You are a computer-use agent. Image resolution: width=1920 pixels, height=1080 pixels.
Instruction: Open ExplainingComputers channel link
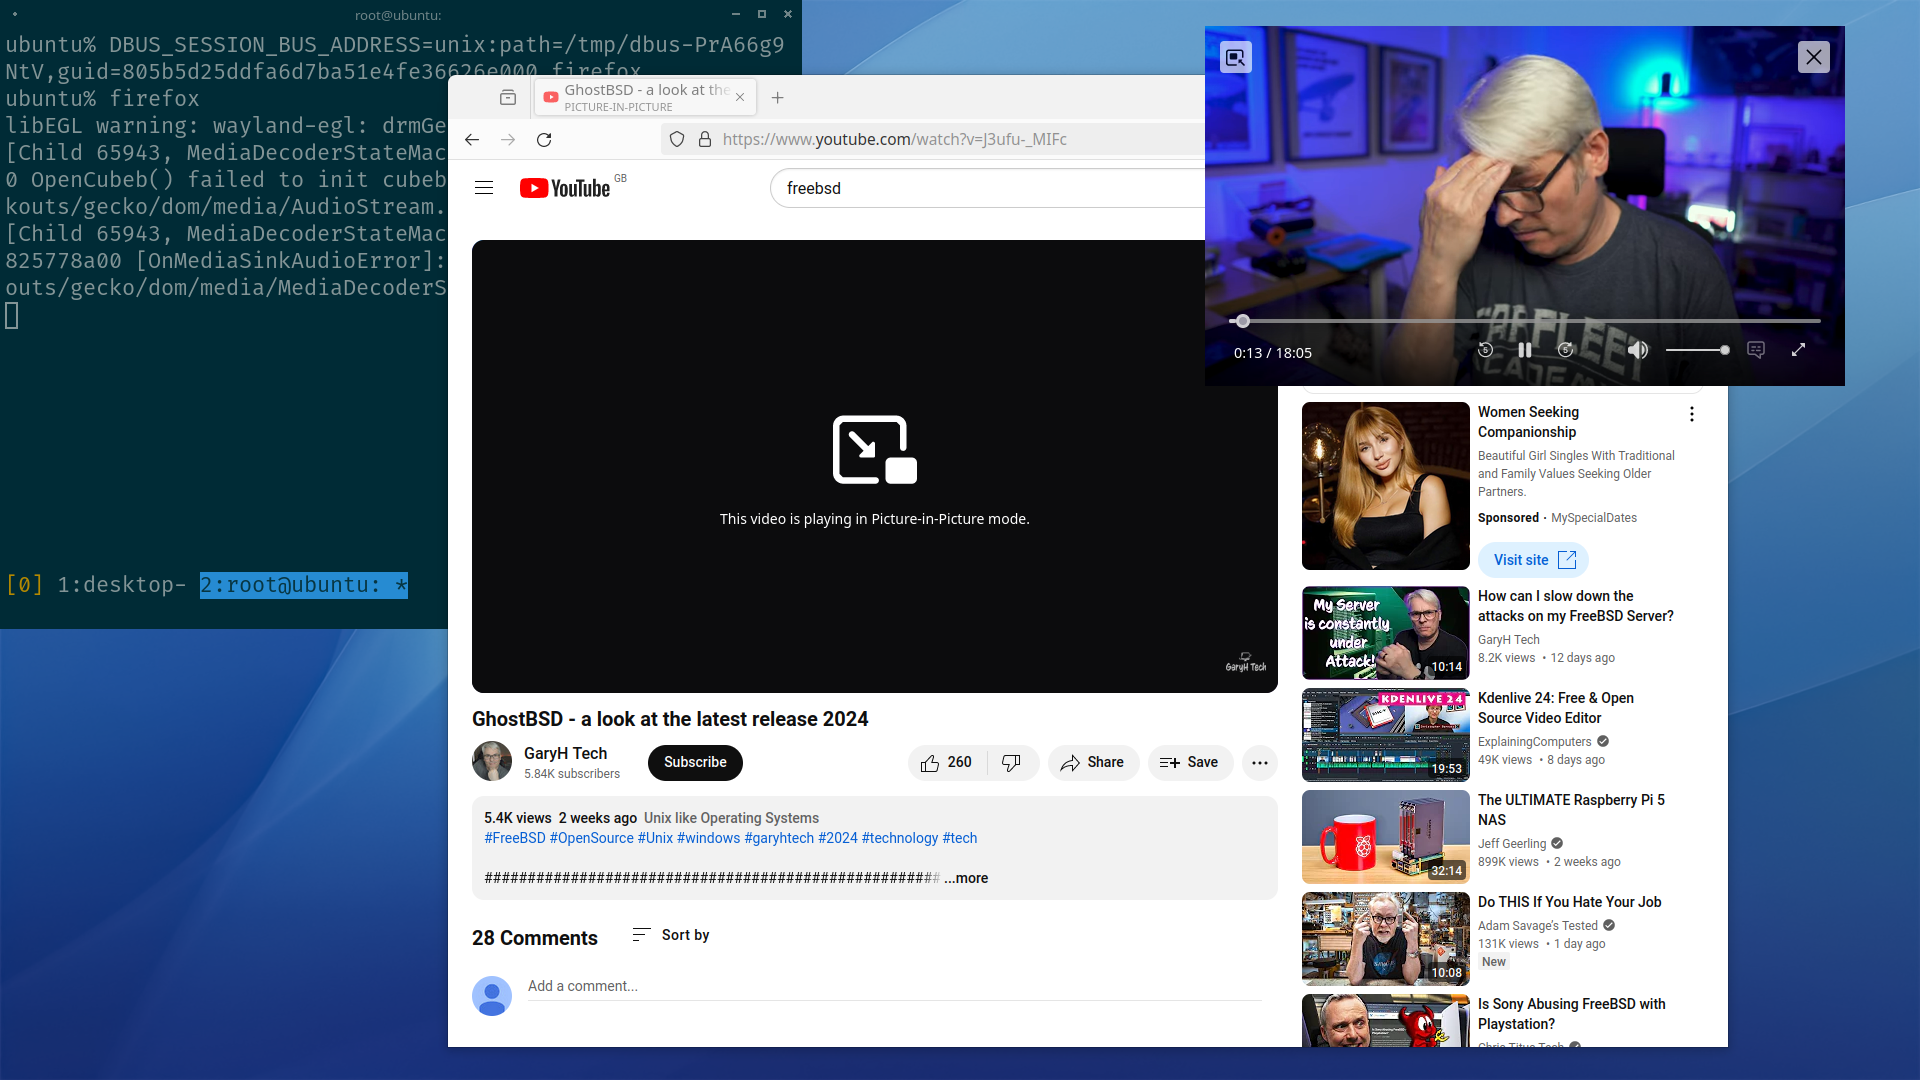1535,742
